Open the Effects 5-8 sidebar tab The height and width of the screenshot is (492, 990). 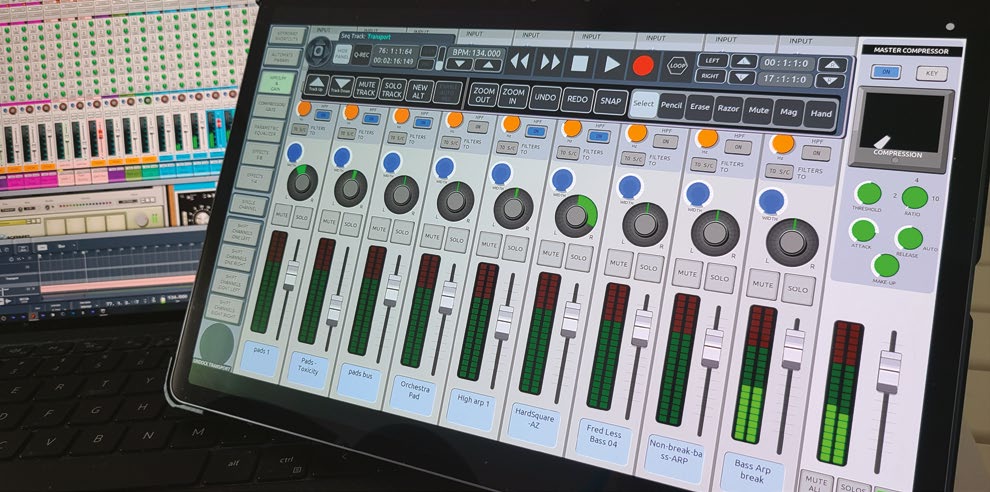click(x=261, y=155)
